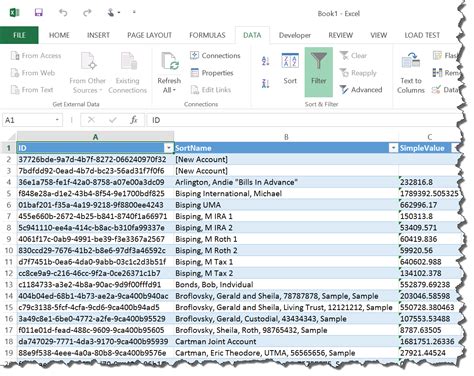Image resolution: width=474 pixels, height=376 pixels.
Task: Clear the current filter
Action: pos(353,56)
